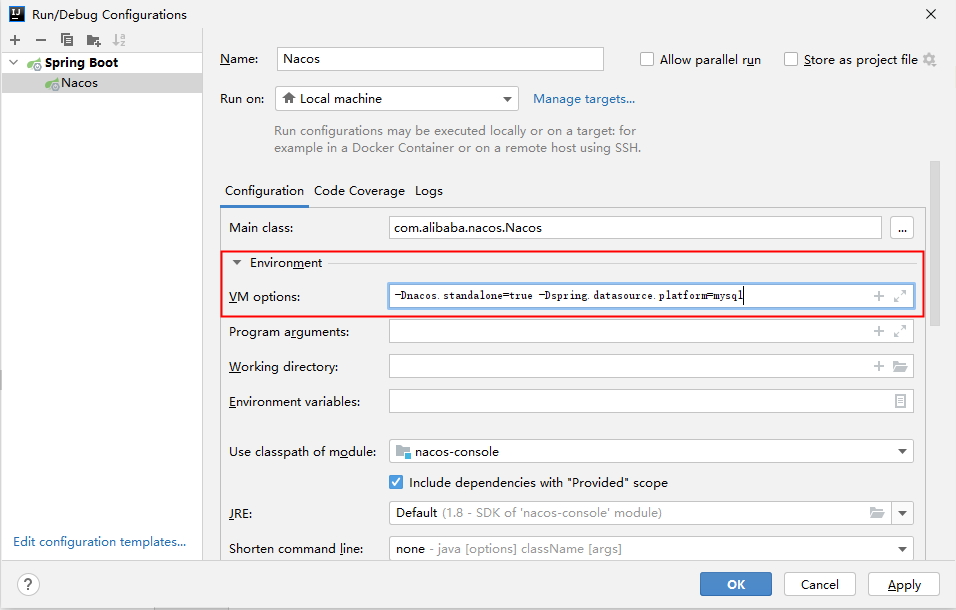Enable Allow parallel run
The height and width of the screenshot is (610, 956).
tap(647, 59)
